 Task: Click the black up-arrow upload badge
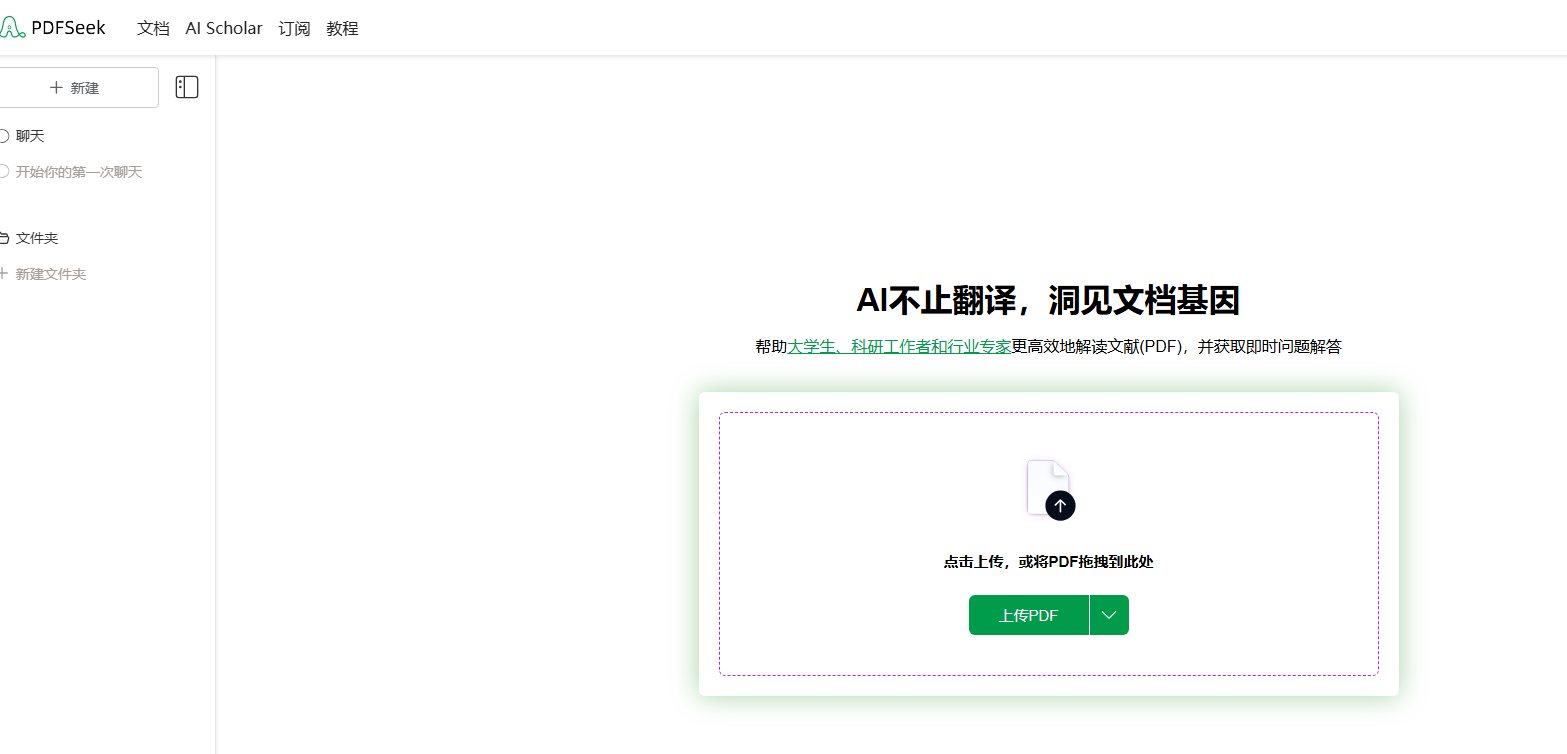pyautogui.click(x=1060, y=506)
